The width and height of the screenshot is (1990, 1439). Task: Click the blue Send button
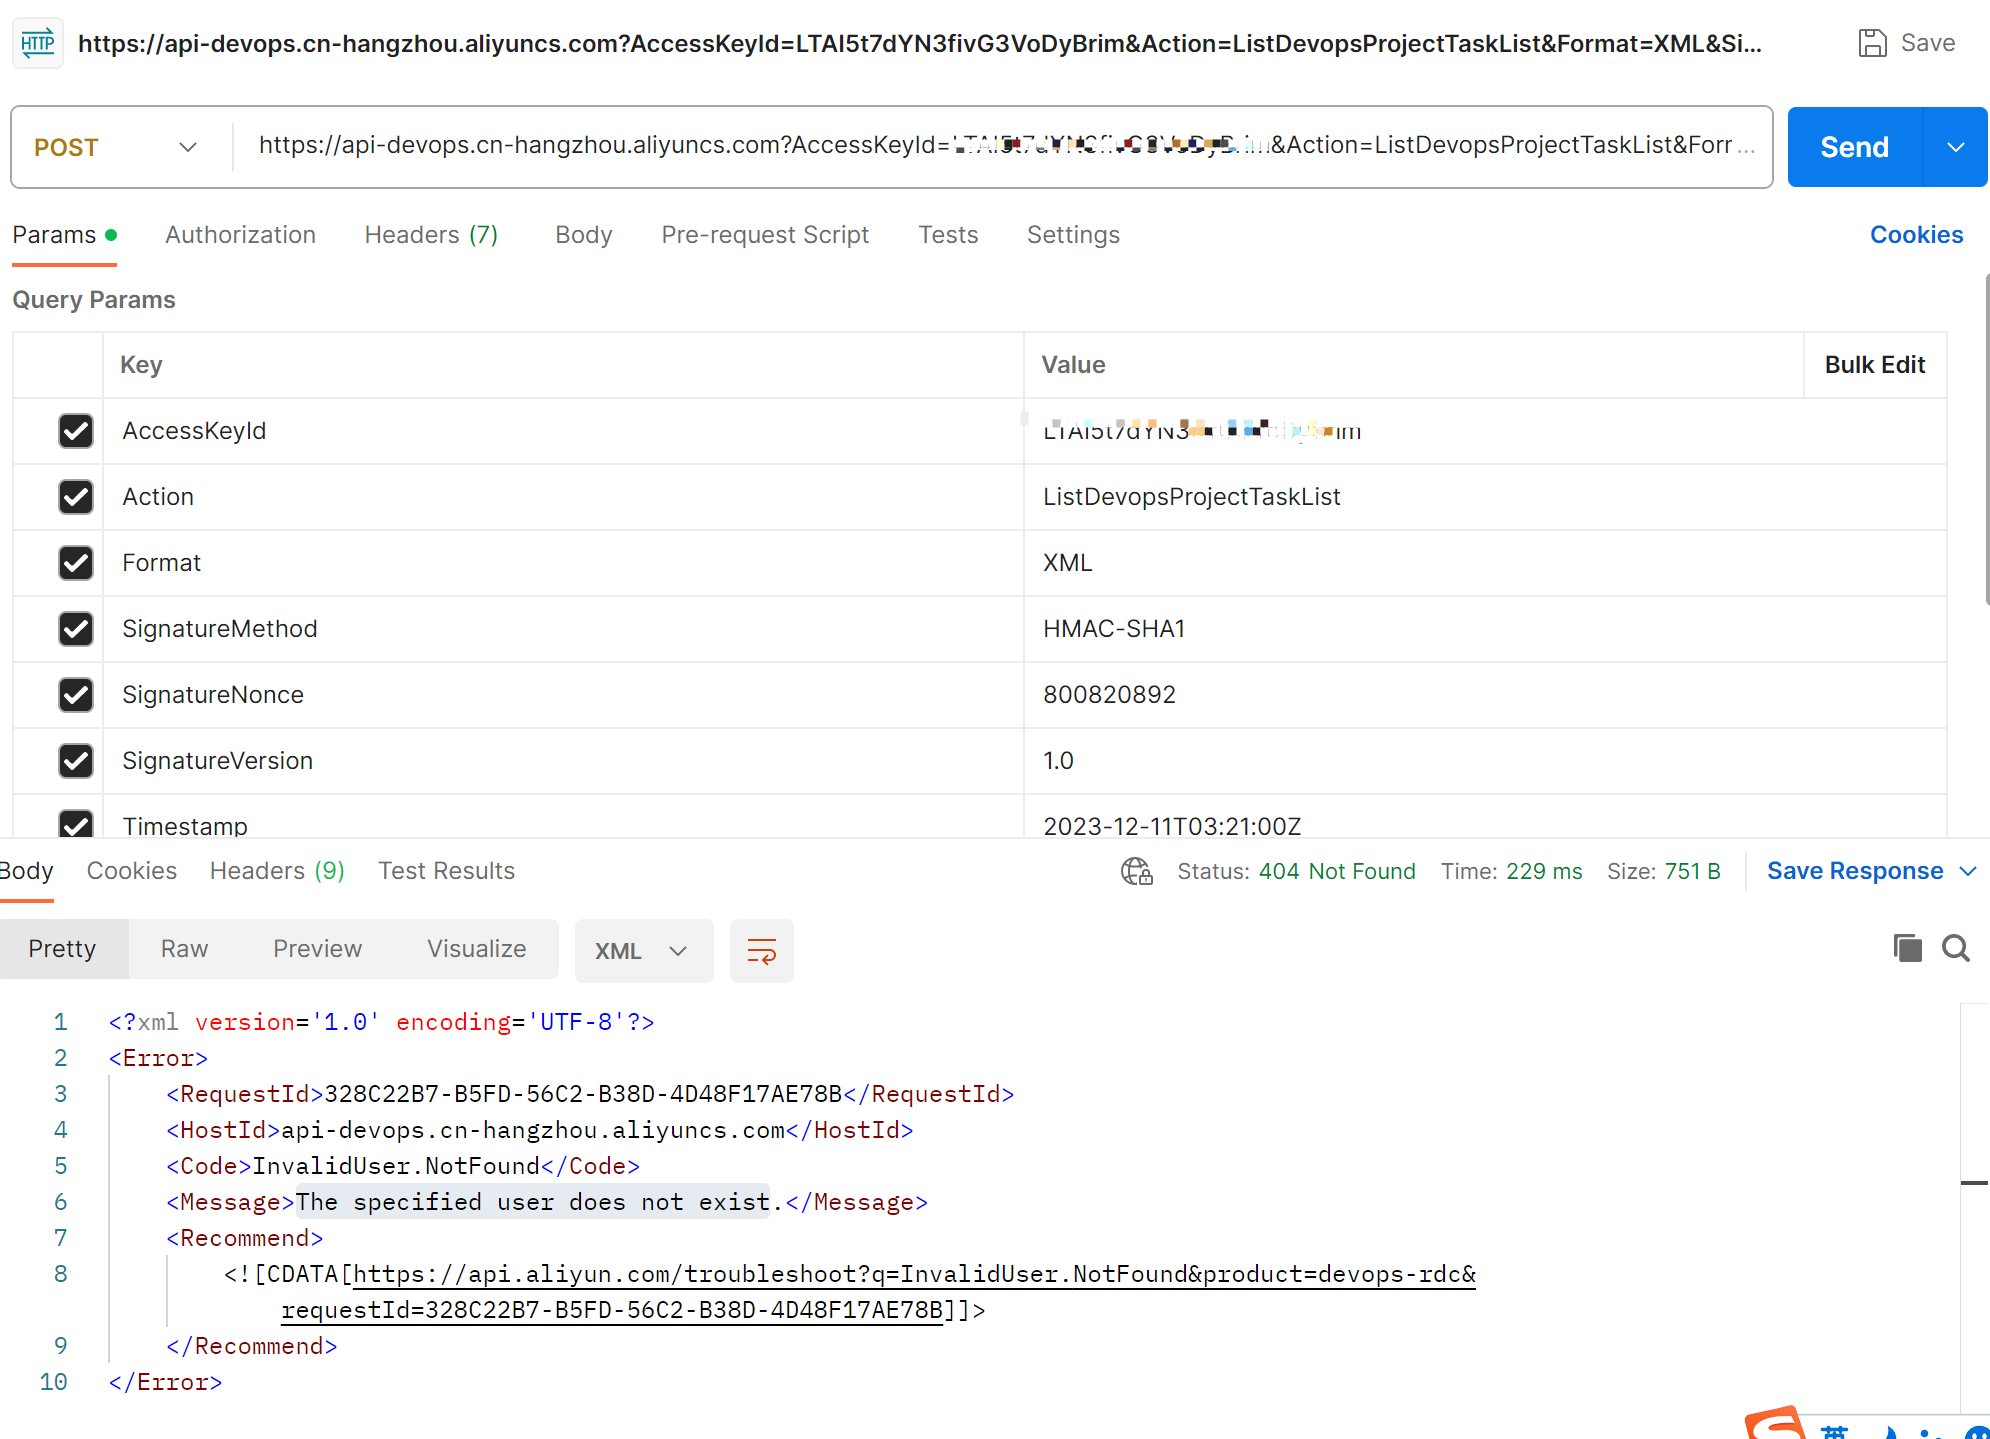[1854, 147]
